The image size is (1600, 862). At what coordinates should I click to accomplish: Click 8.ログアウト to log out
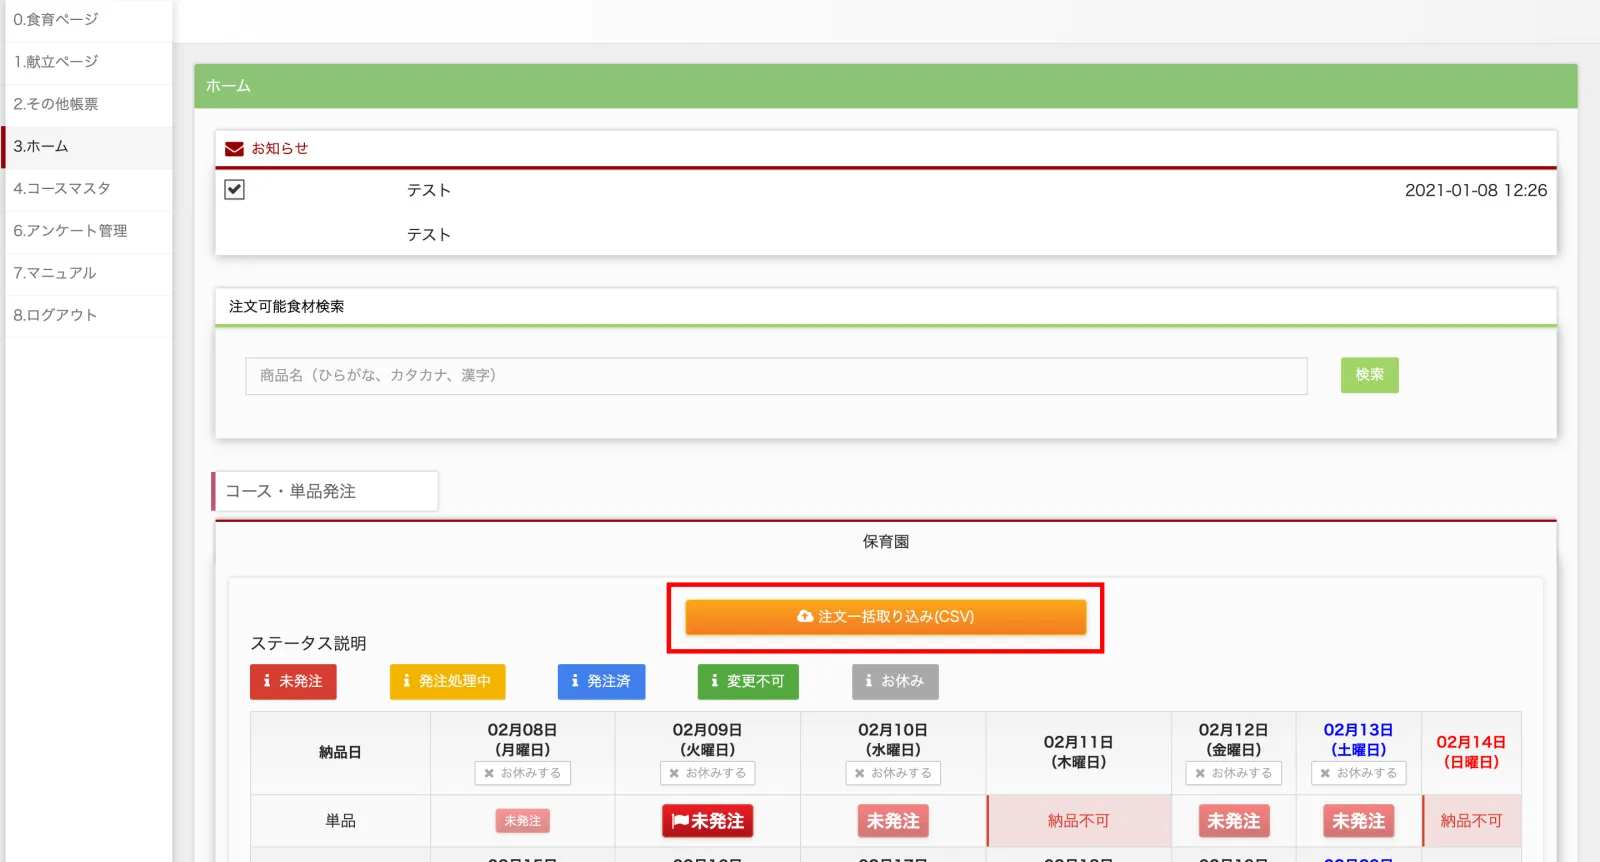tap(55, 315)
